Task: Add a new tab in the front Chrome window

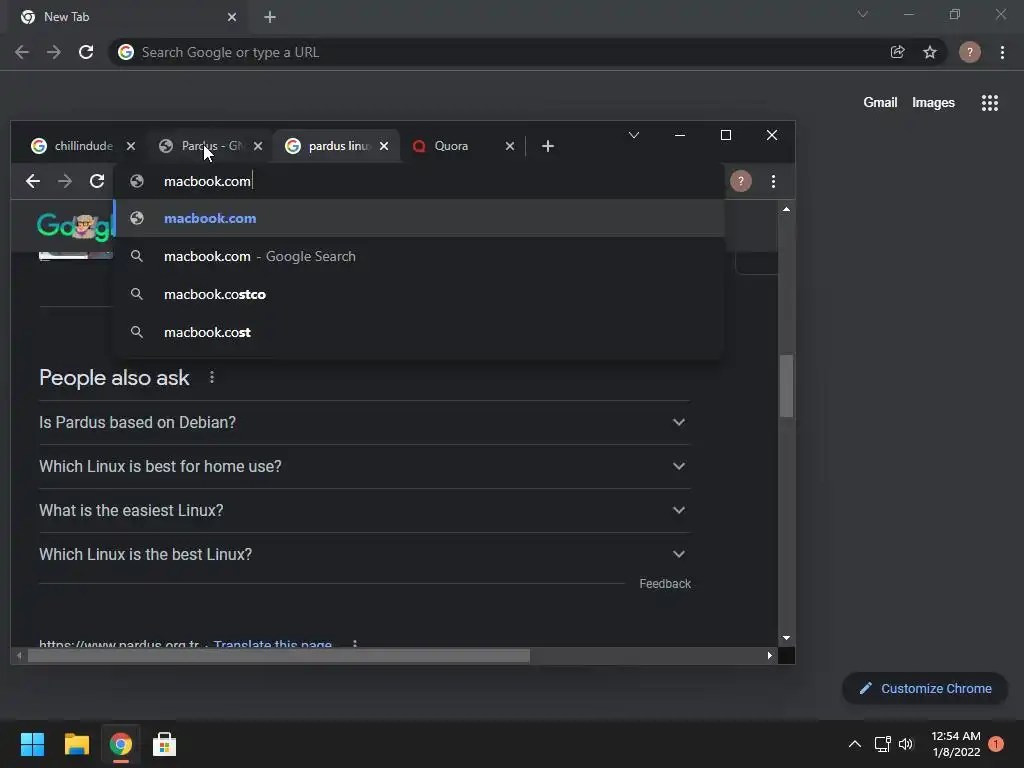Action: 548,146
